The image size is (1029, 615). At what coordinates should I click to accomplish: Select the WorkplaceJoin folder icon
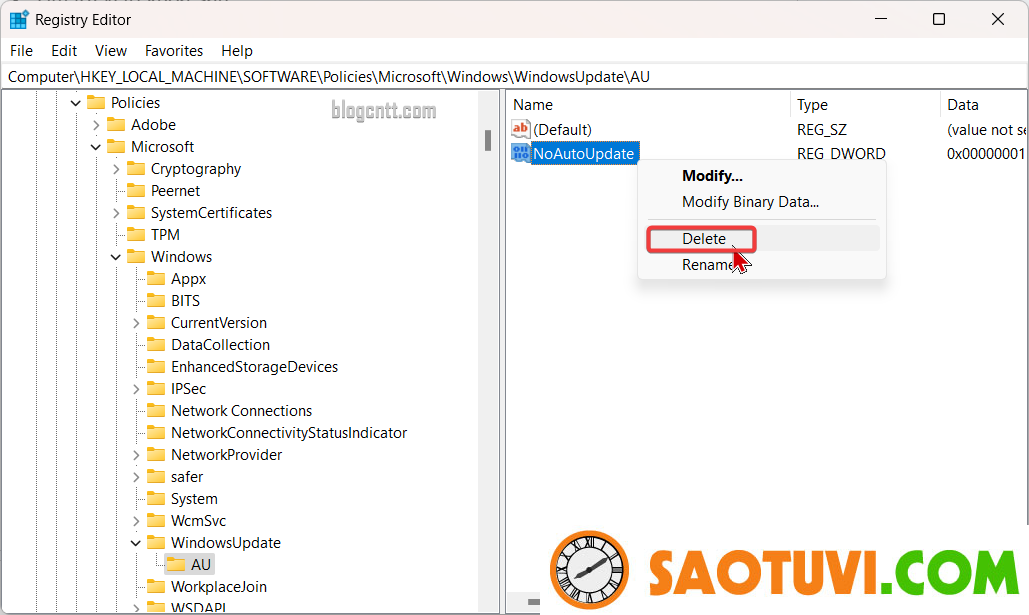tap(156, 586)
